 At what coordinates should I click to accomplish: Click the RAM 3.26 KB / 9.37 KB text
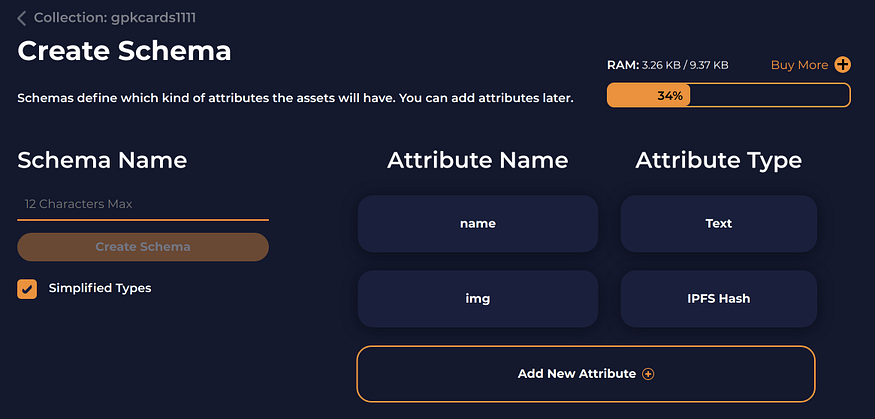coord(667,65)
